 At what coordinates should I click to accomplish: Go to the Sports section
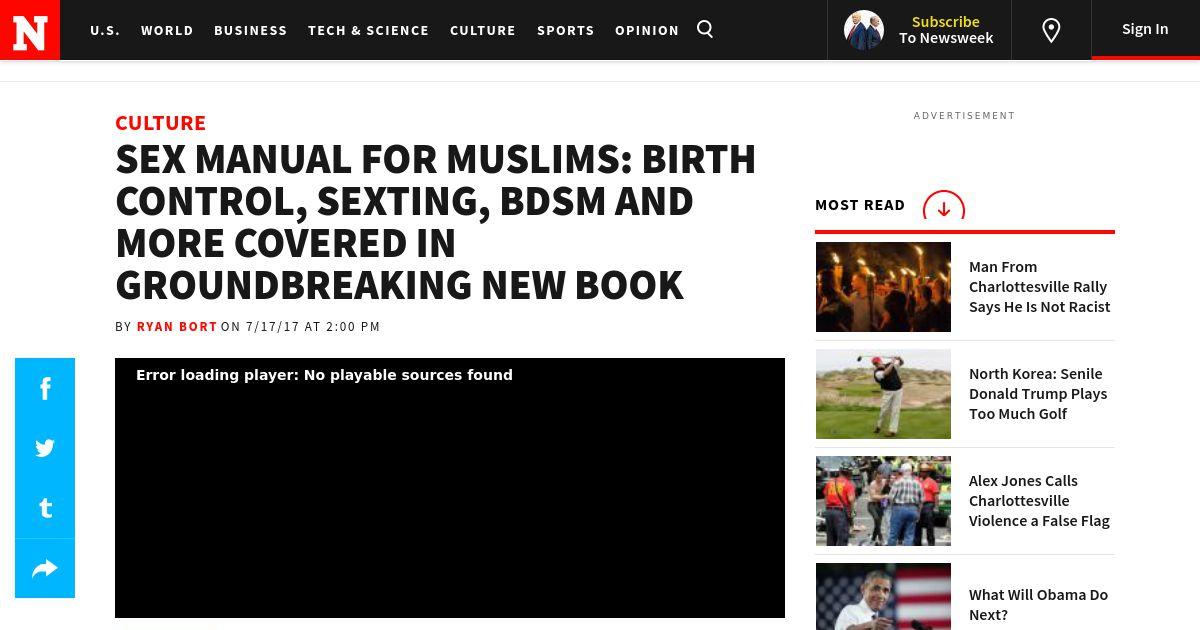(x=566, y=30)
